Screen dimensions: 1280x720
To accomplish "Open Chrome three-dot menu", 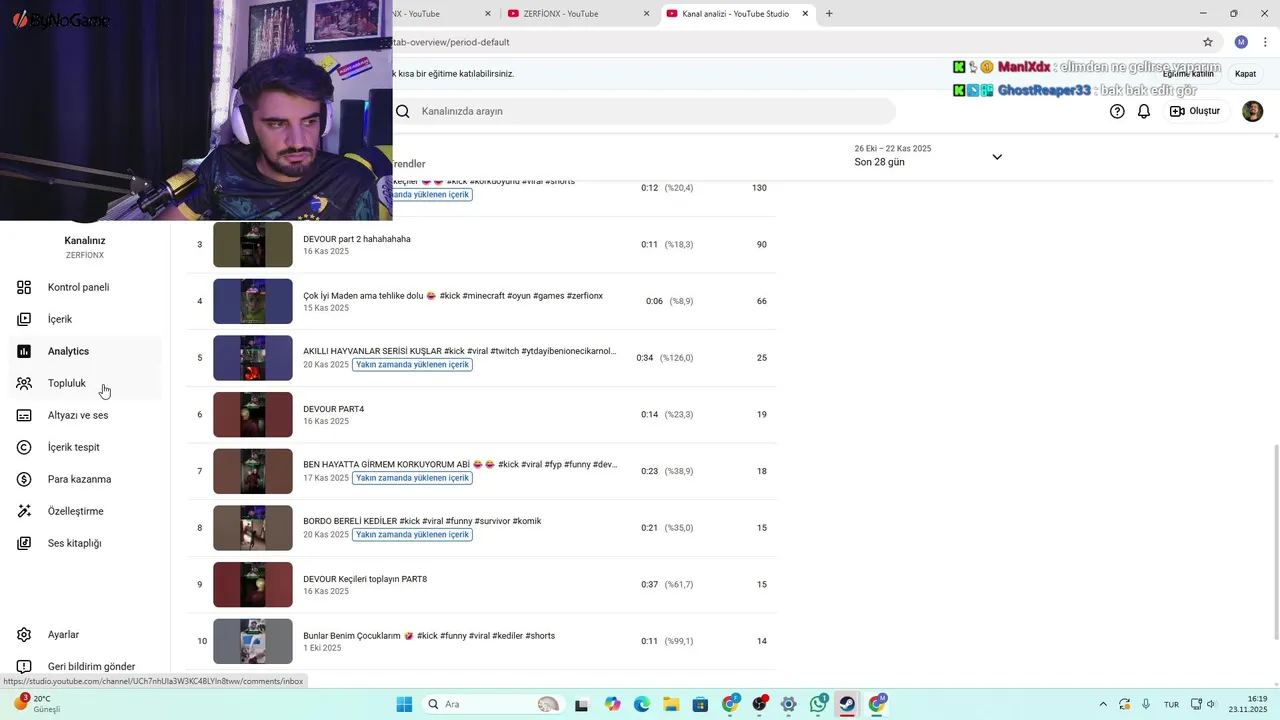I will (x=1265, y=42).
